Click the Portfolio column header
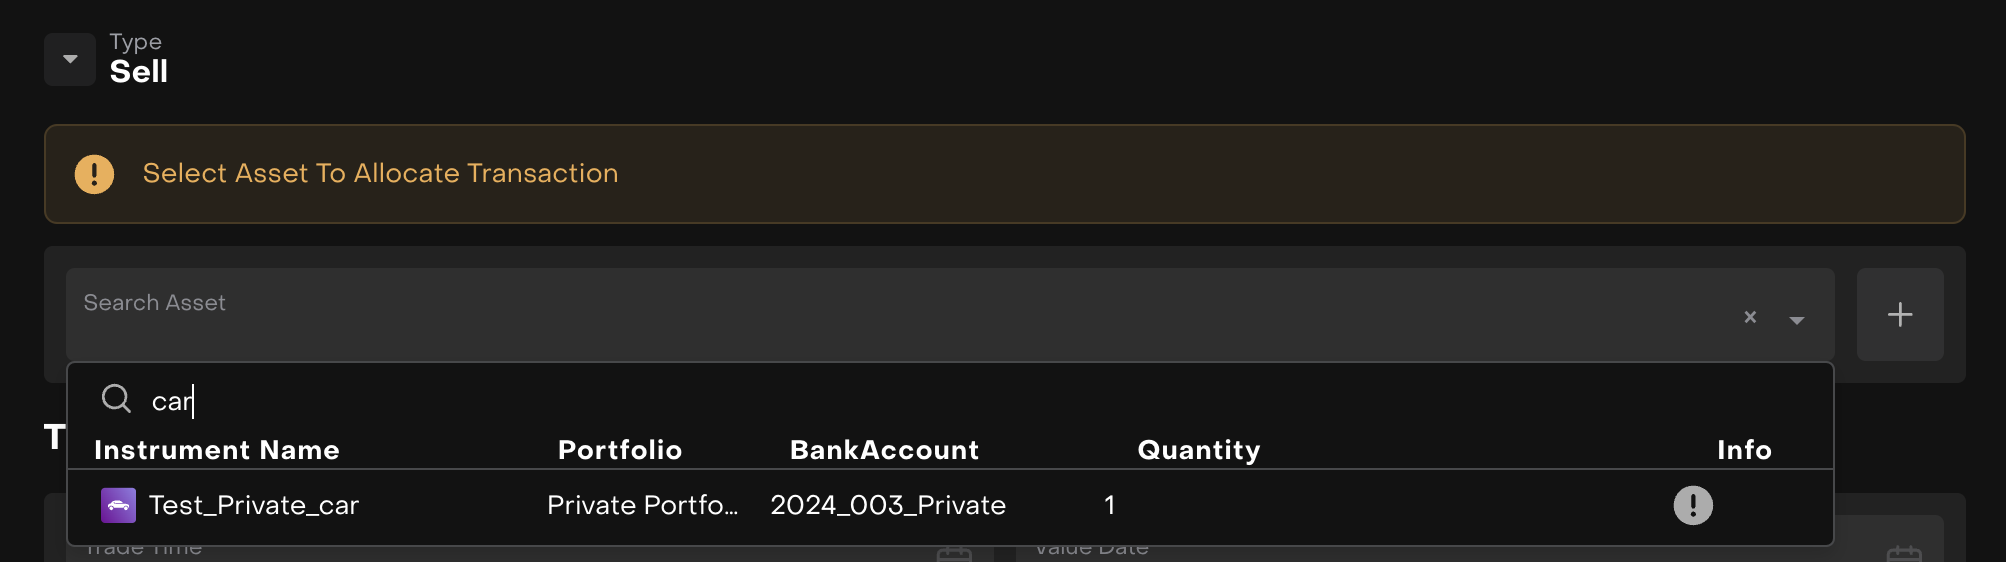Image resolution: width=2006 pixels, height=562 pixels. point(619,450)
